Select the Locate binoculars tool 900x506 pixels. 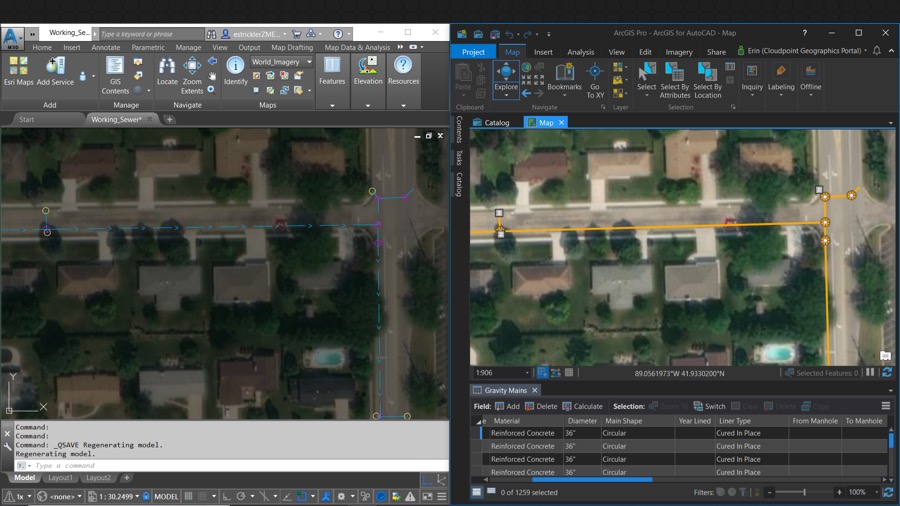[167, 71]
